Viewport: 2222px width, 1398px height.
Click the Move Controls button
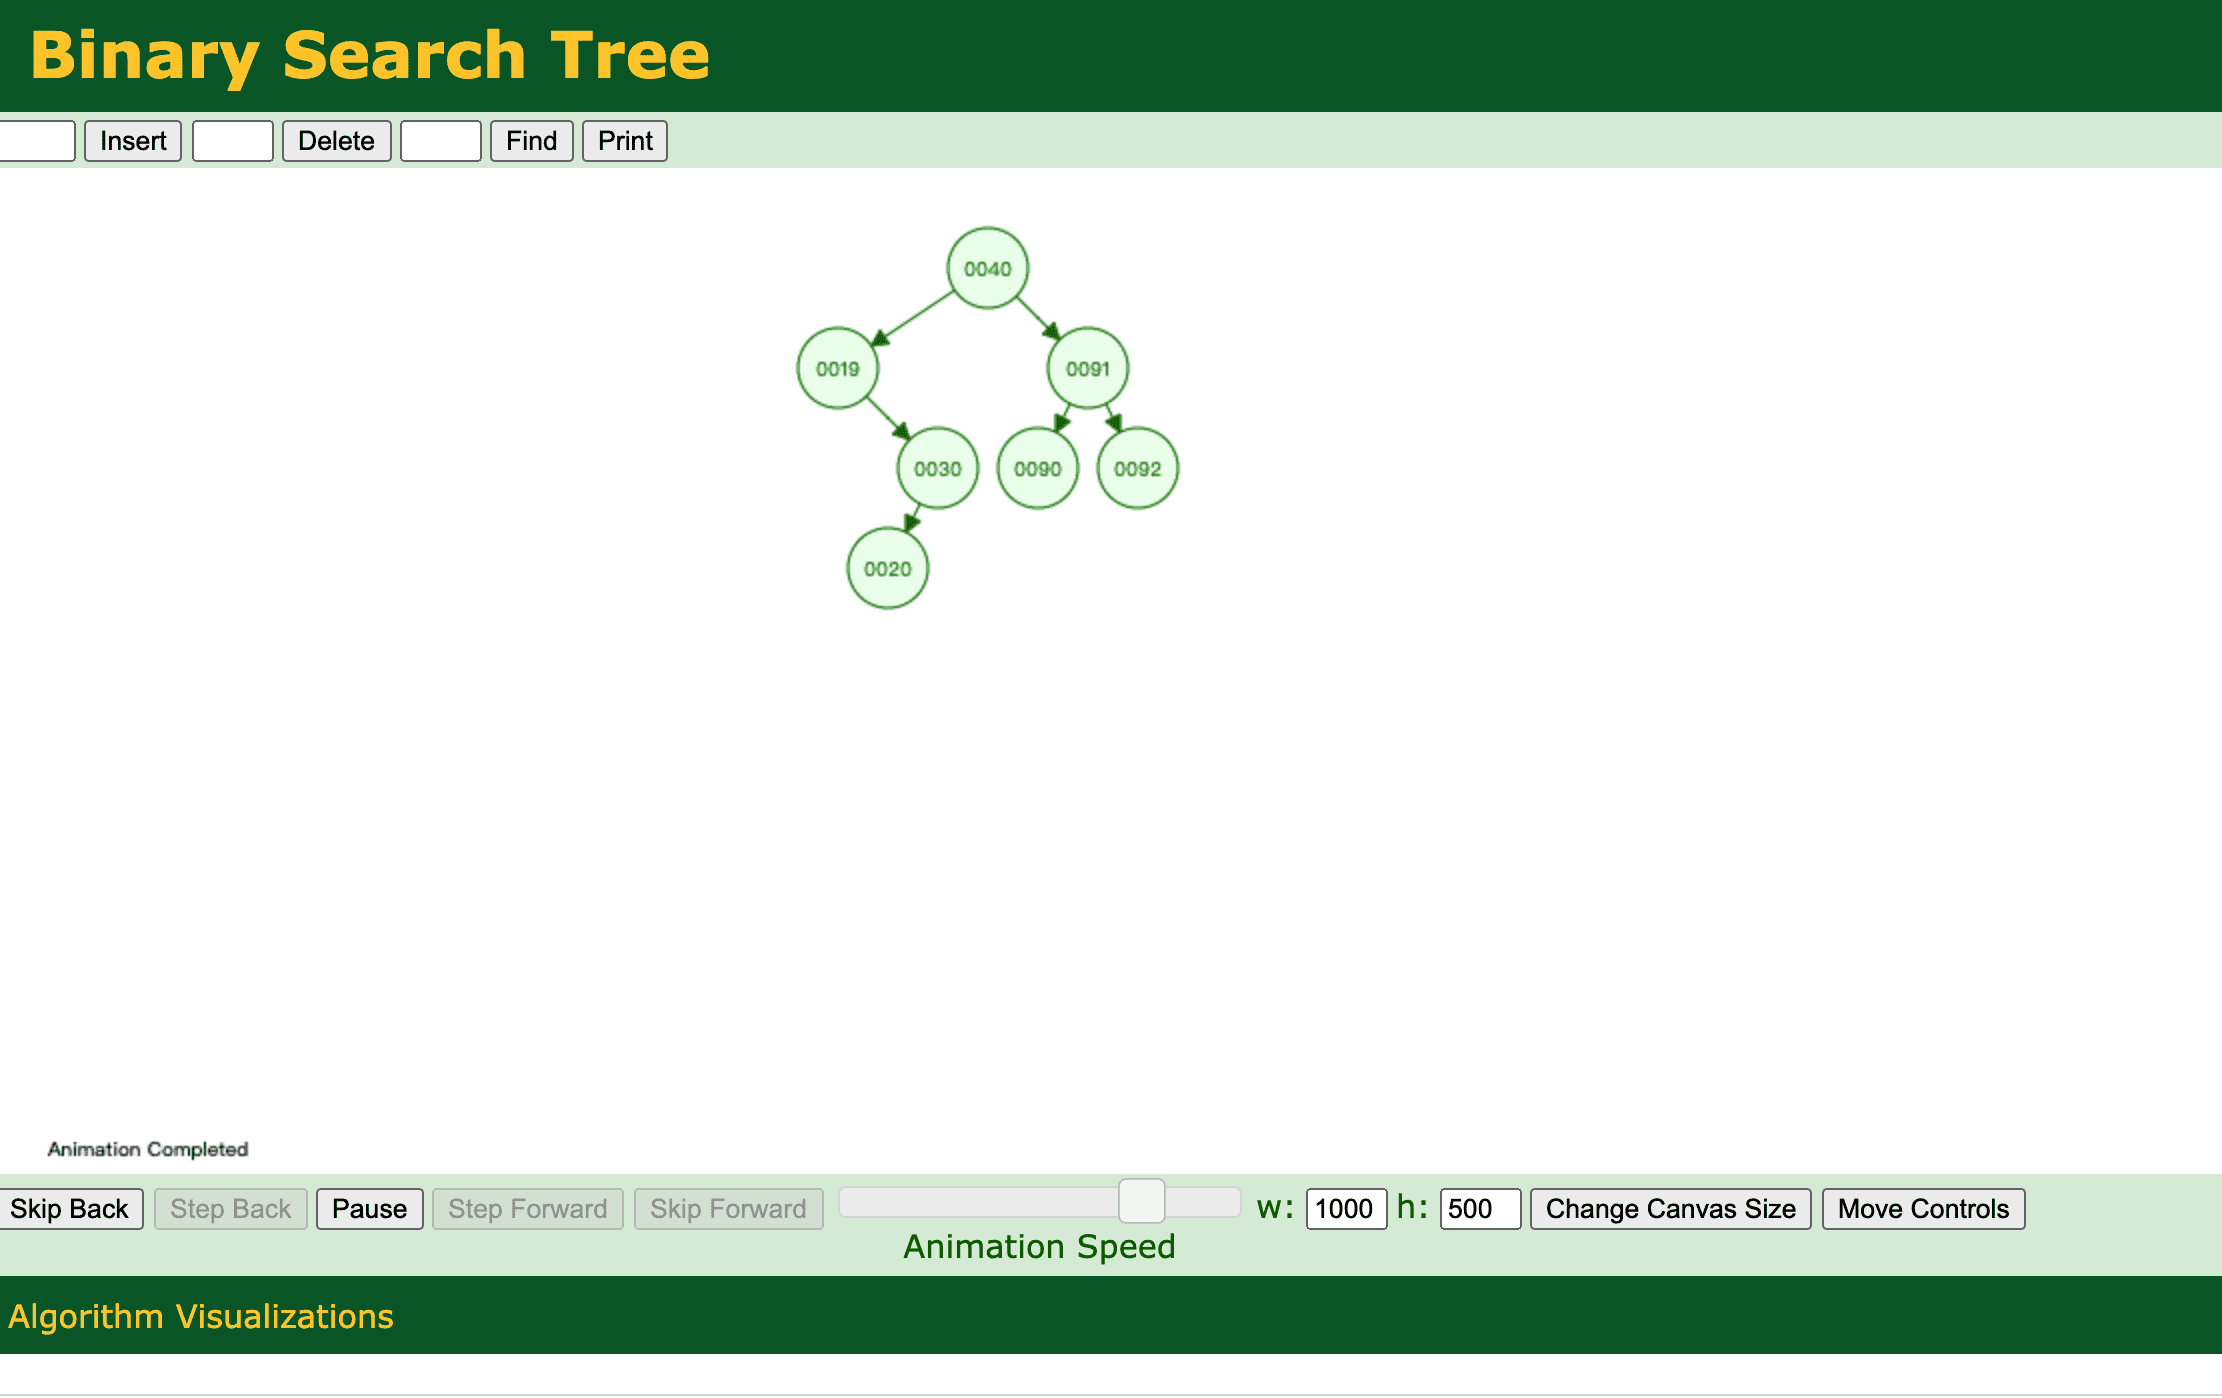coord(1922,1209)
